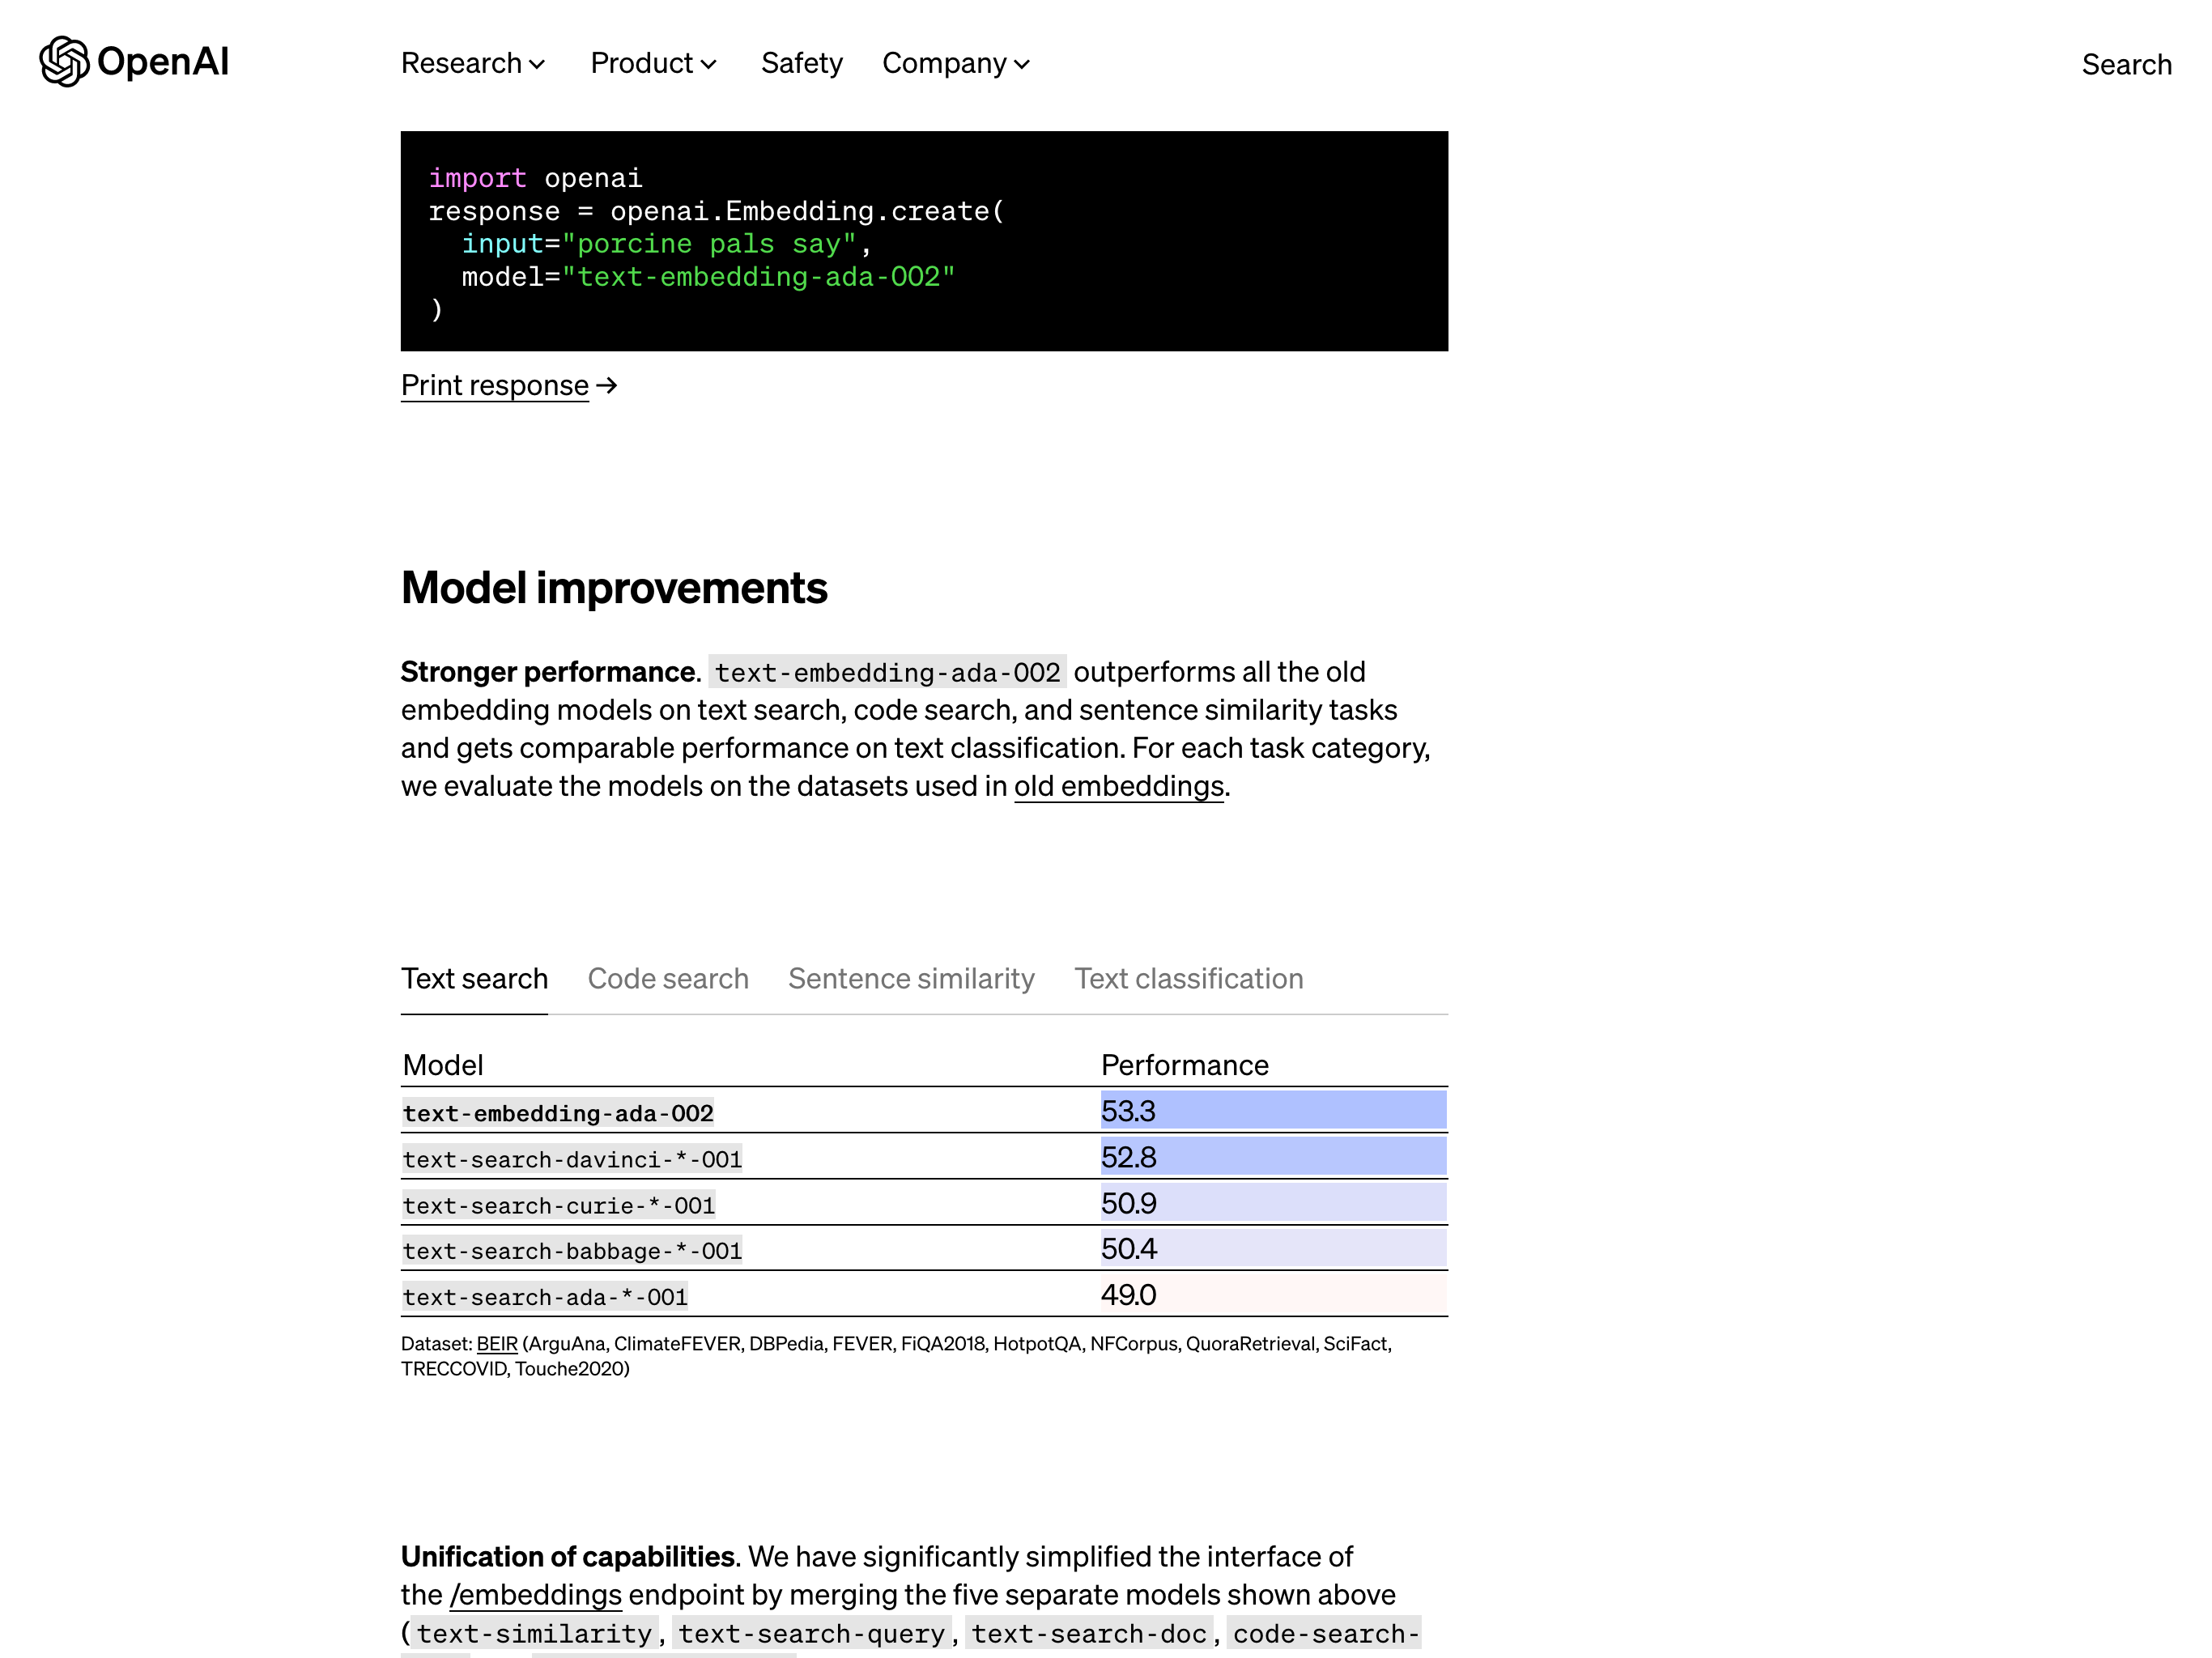This screenshot has height=1658, width=2212.
Task: Go to the Safety page
Action: (801, 63)
